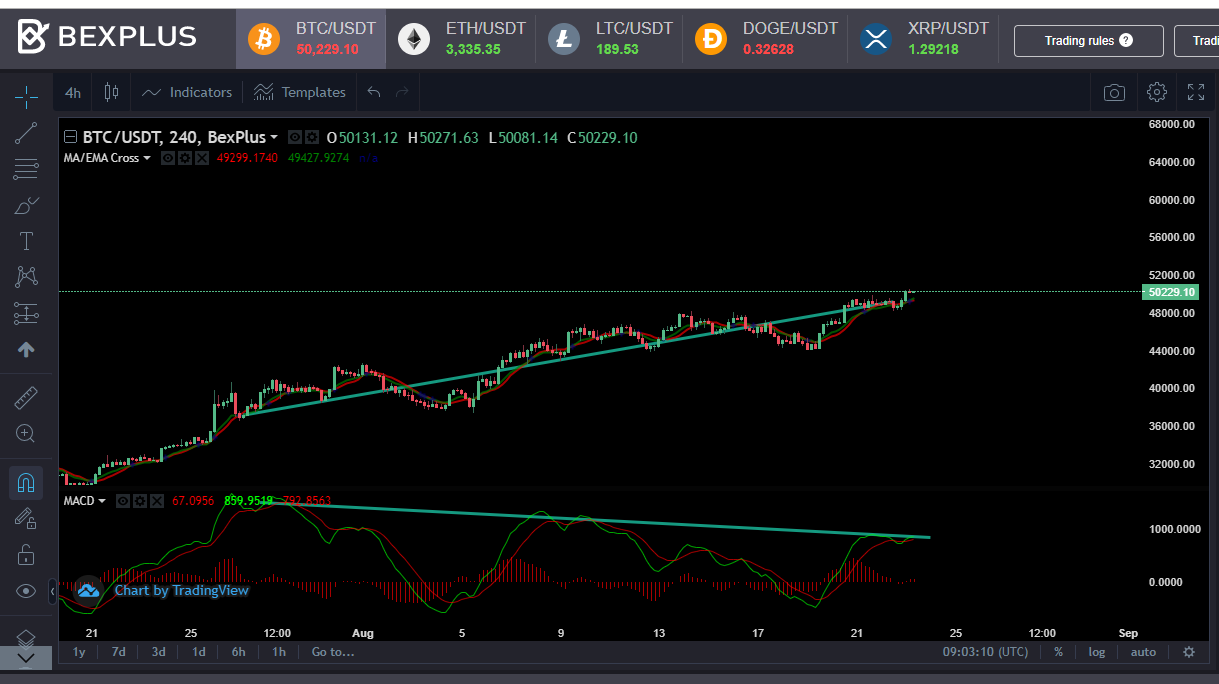Click the Chart by TradingView link

point(181,590)
